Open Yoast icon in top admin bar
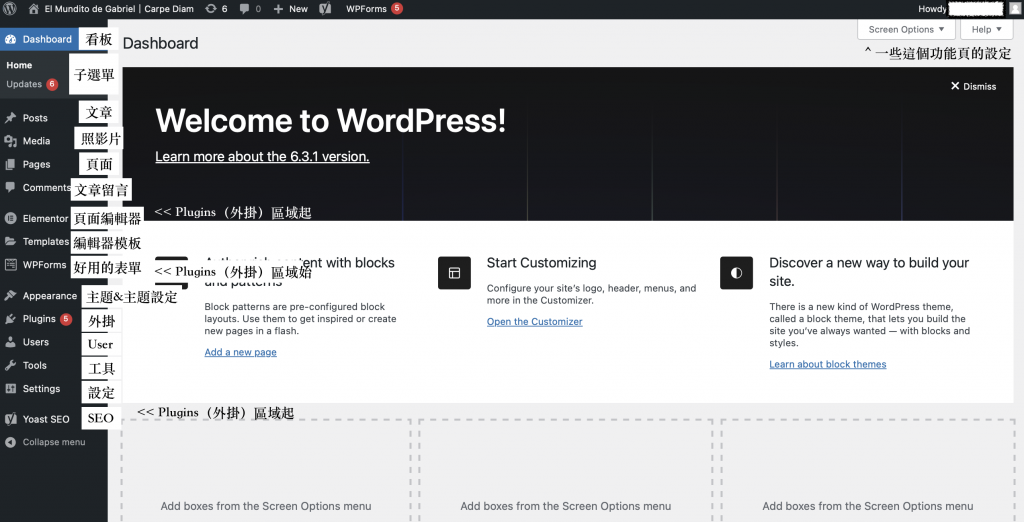The image size is (1024, 522). 325,9
